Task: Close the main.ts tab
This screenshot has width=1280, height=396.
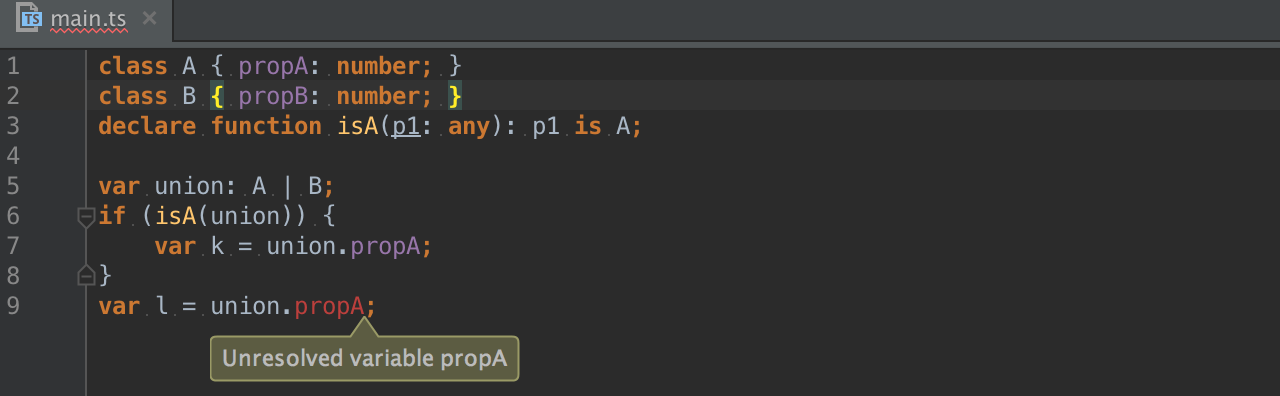Action: [149, 18]
